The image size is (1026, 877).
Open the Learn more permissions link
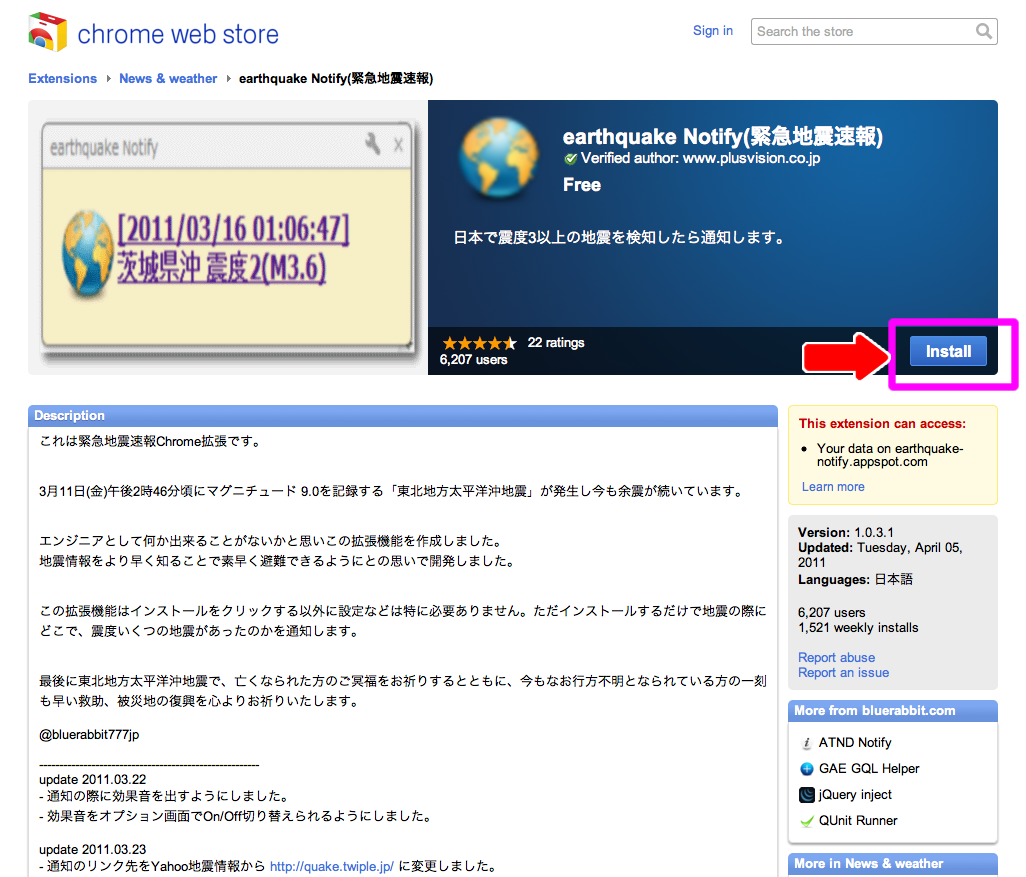pyautogui.click(x=833, y=486)
